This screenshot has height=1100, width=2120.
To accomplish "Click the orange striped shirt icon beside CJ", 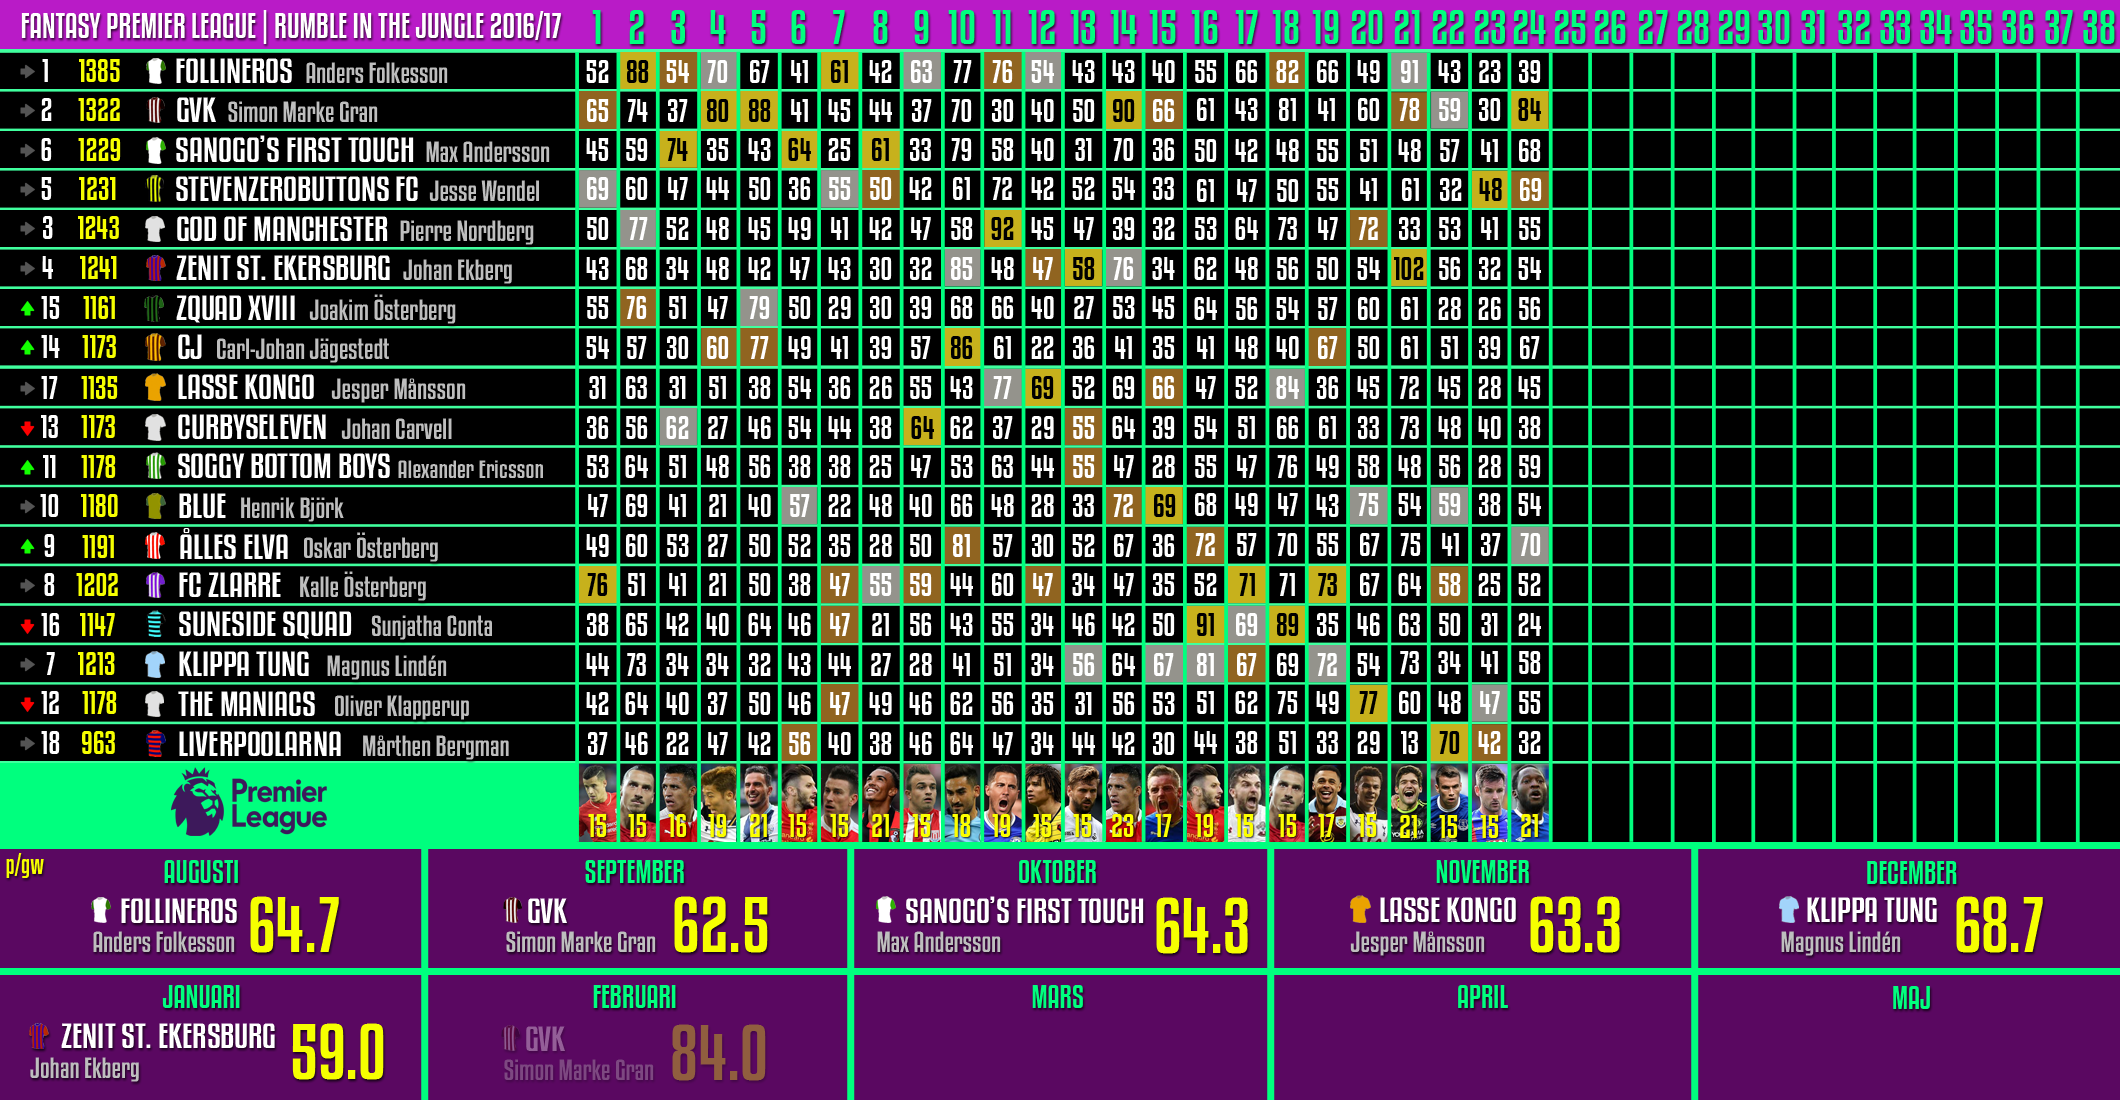I will coord(155,347).
